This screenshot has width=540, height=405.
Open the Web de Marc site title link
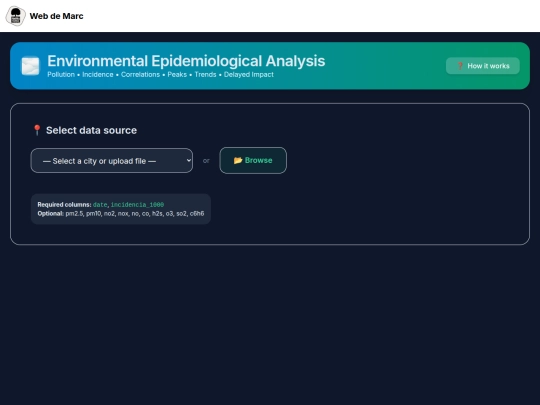[x=56, y=16]
